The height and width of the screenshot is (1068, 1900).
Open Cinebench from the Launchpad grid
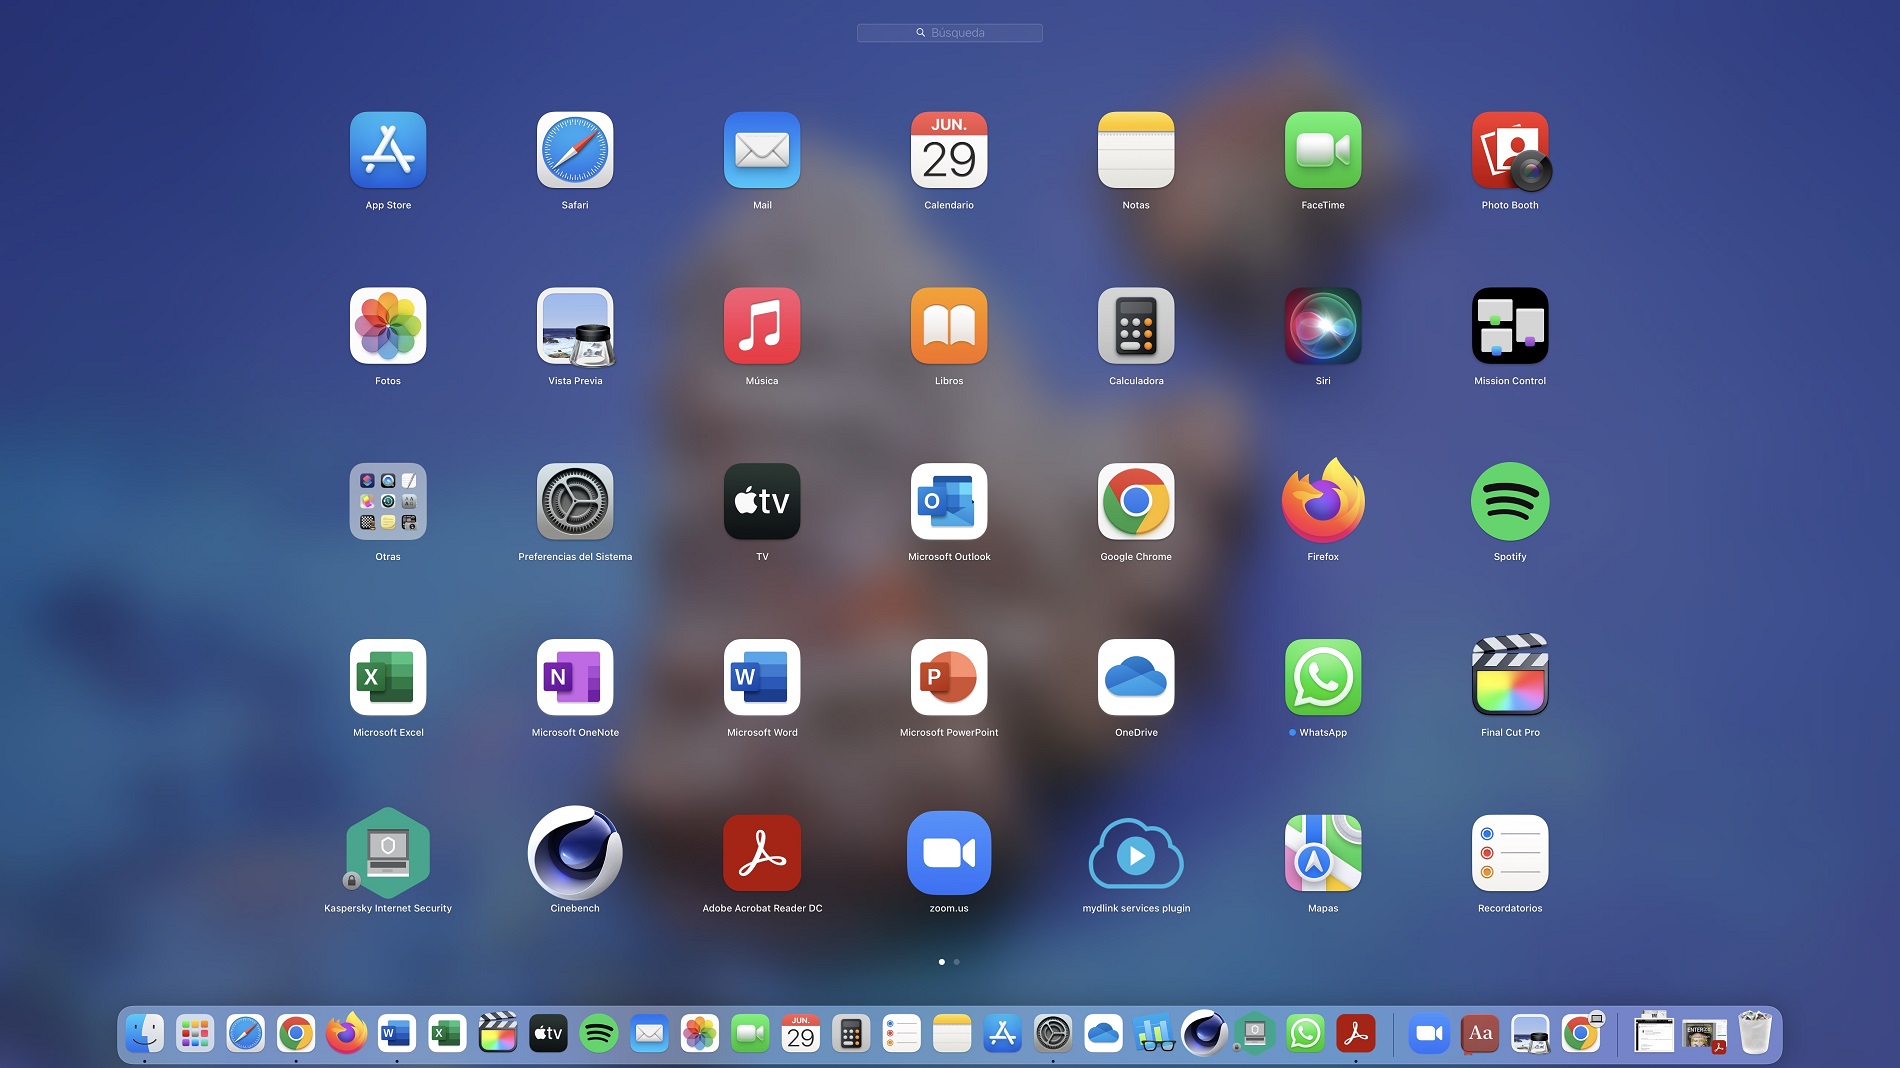pos(575,853)
